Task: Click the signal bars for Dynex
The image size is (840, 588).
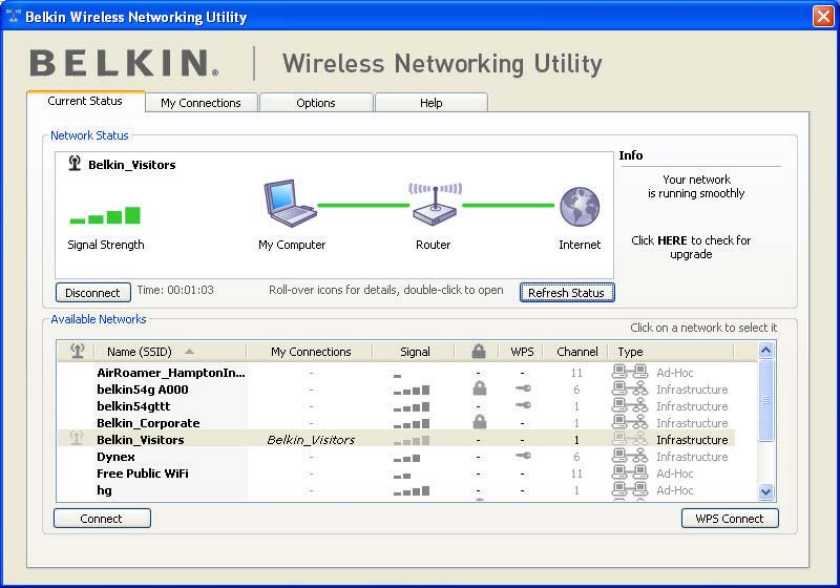Action: coord(407,458)
